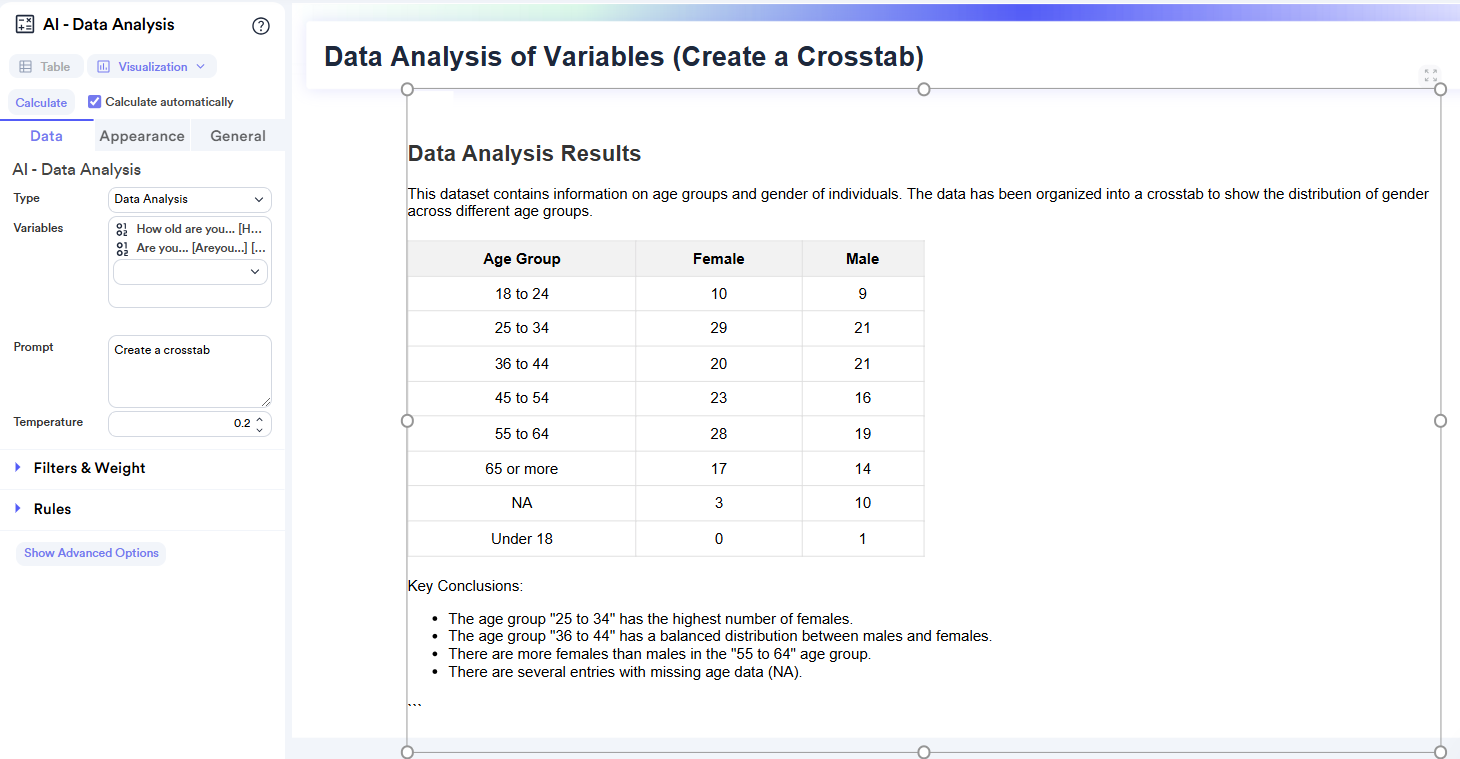Open the empty Variables add dropdown
1460x759 pixels.
[190, 272]
